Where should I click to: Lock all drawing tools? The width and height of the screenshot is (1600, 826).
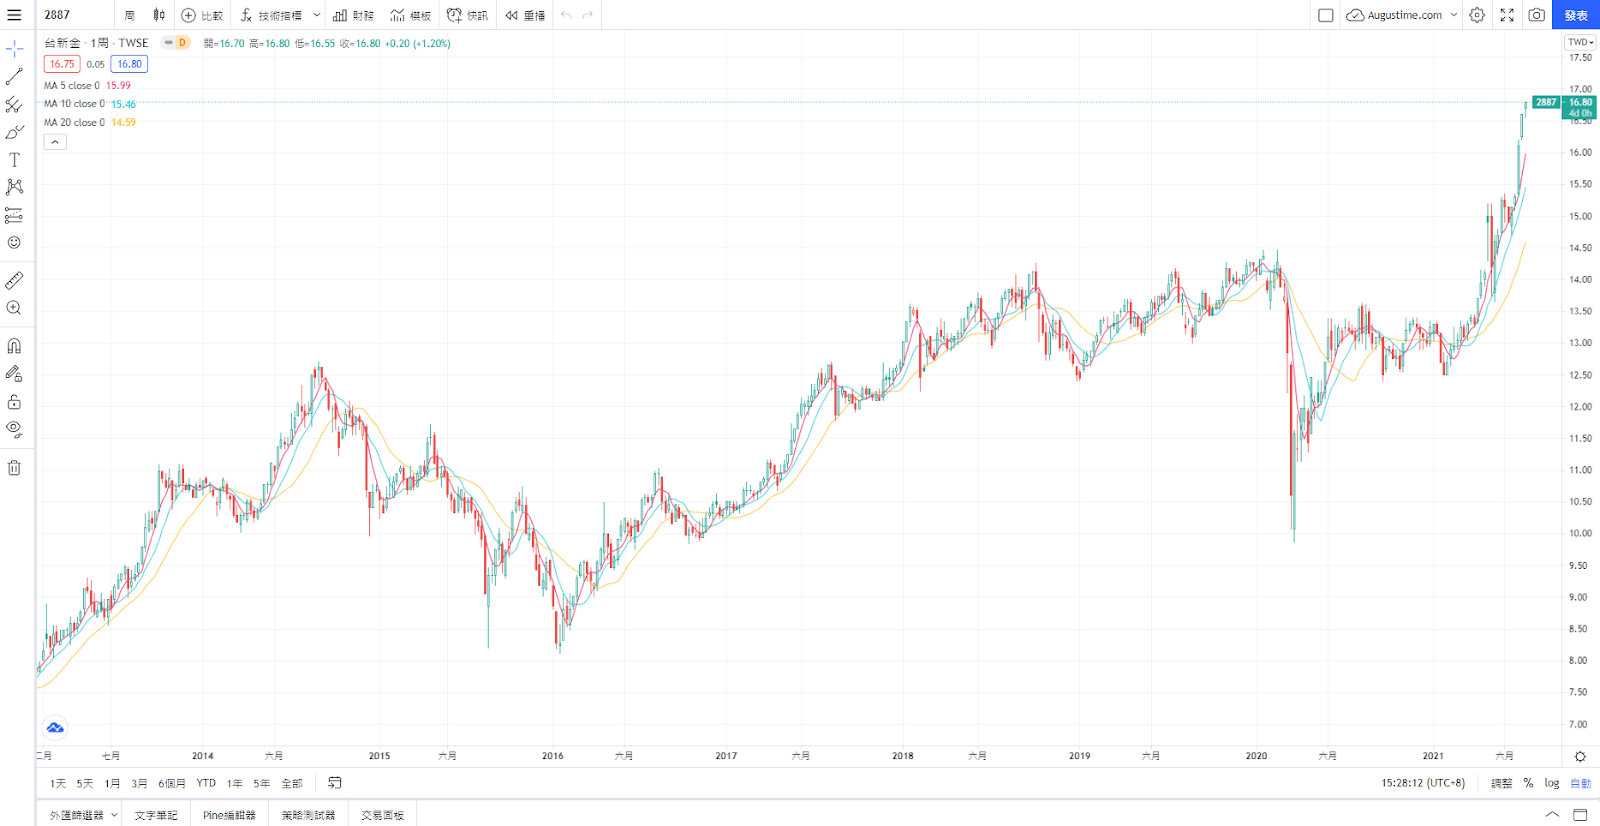pyautogui.click(x=14, y=402)
